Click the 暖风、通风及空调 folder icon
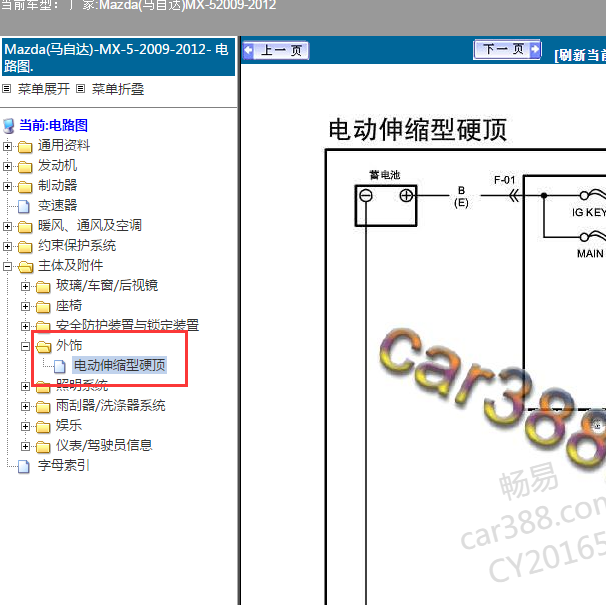This screenshot has height=605, width=606. pos(25,227)
